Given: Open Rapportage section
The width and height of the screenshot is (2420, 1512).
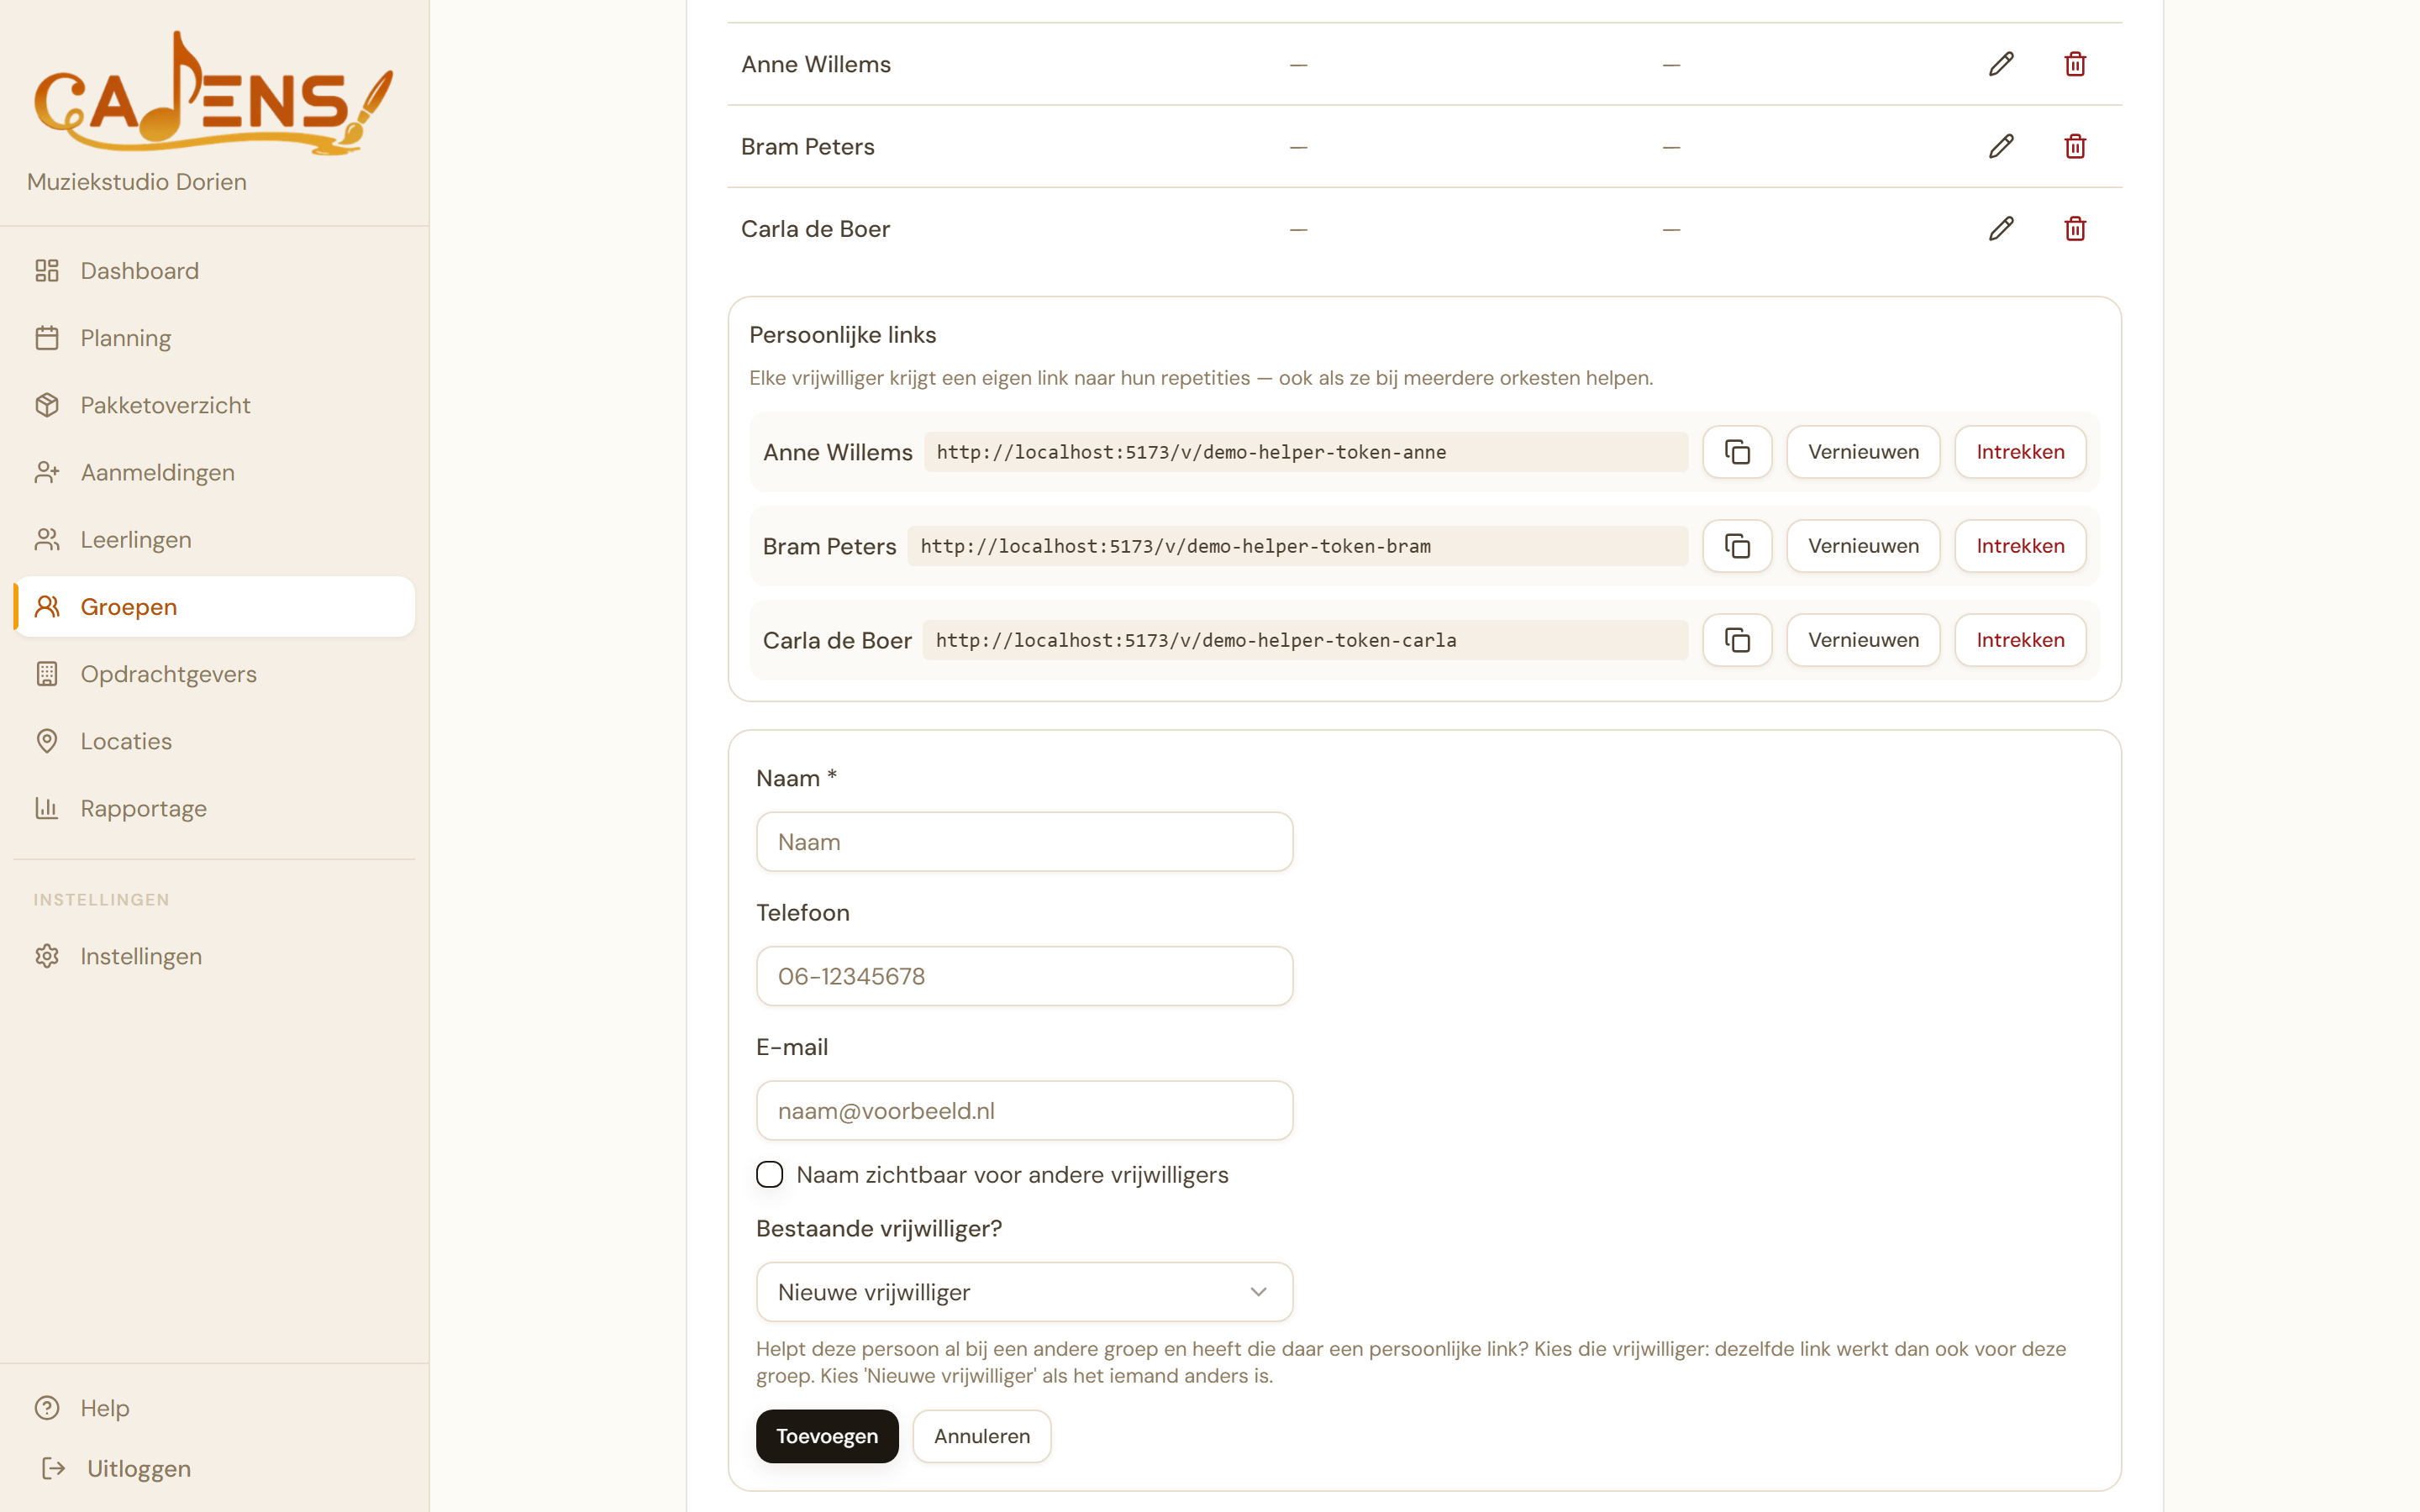Looking at the screenshot, I should [x=215, y=808].
